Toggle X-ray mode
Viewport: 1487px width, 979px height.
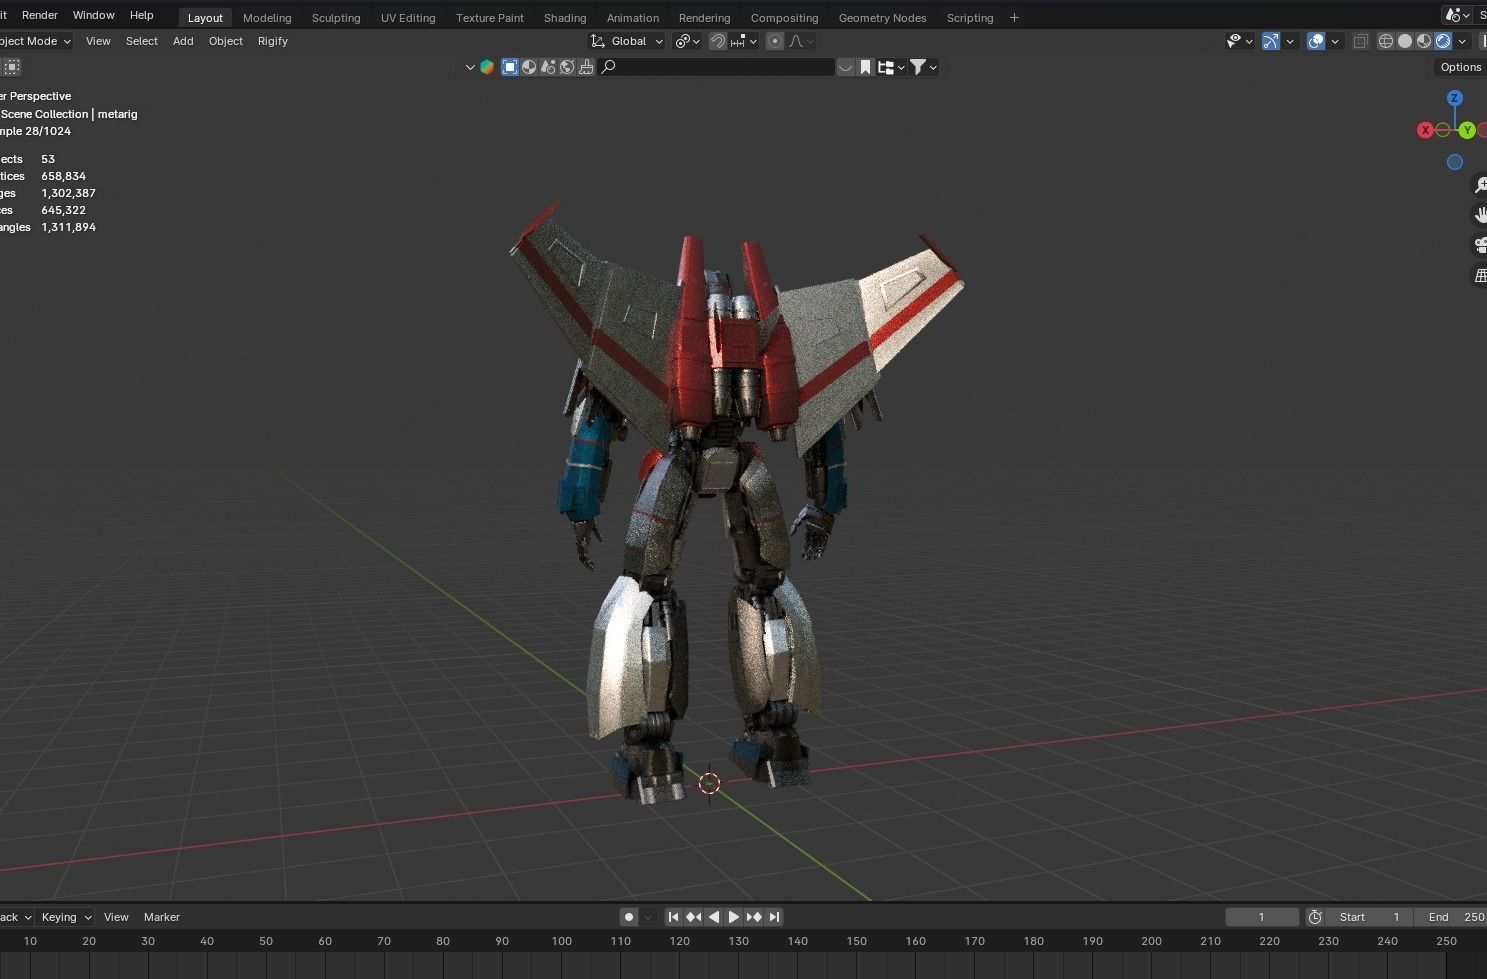pos(1361,41)
